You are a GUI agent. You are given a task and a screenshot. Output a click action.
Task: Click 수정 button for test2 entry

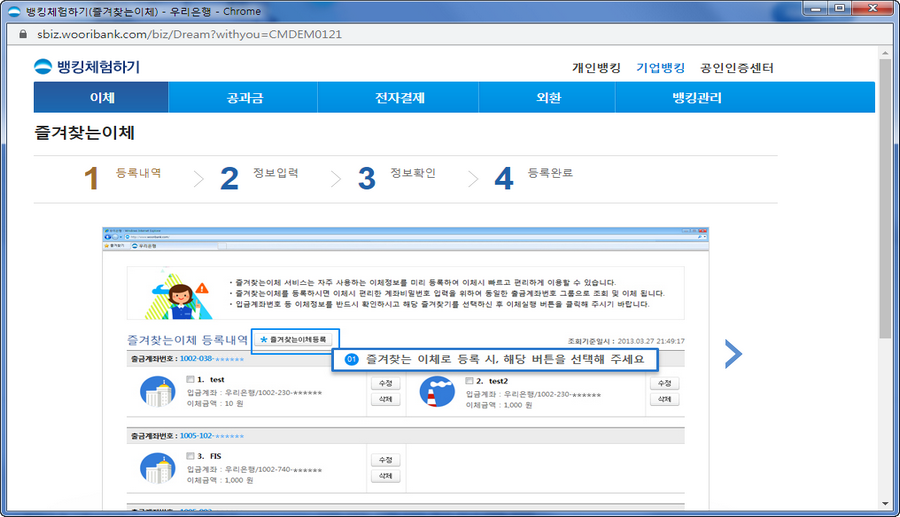click(x=665, y=383)
